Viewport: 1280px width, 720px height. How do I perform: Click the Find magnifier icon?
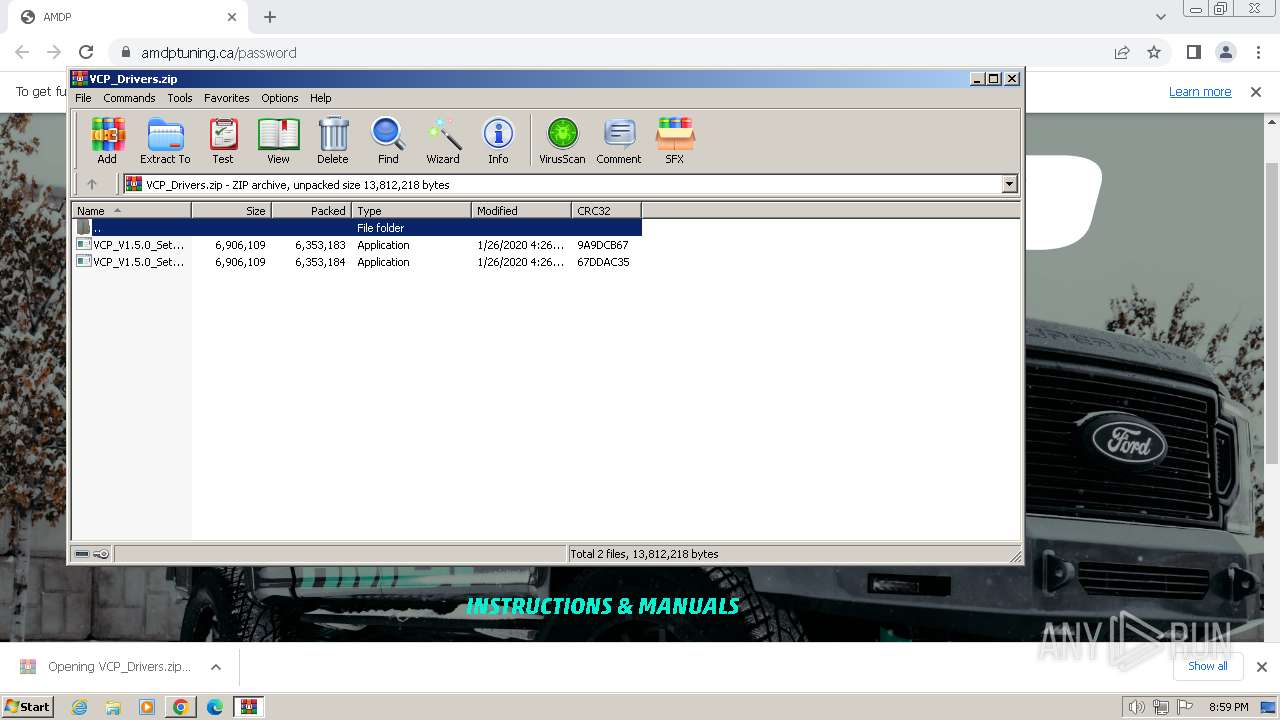(x=388, y=140)
